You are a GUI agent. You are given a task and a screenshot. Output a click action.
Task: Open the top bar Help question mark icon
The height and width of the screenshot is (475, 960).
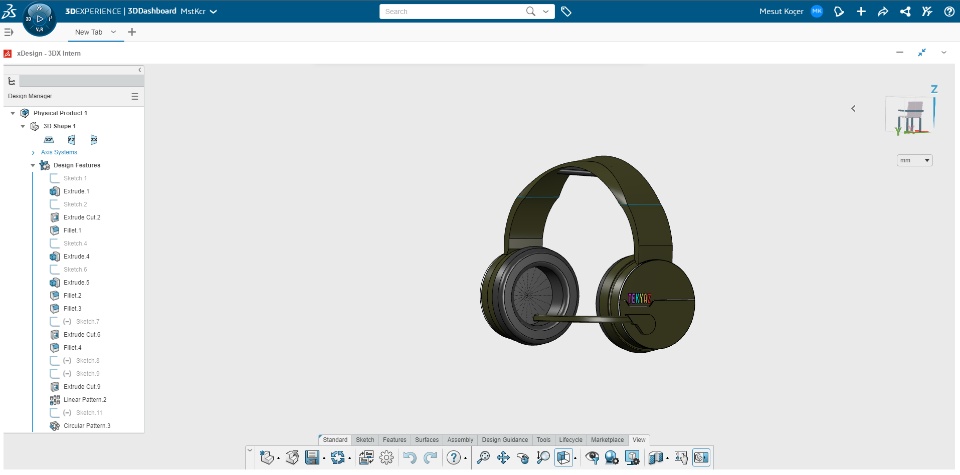[949, 11]
